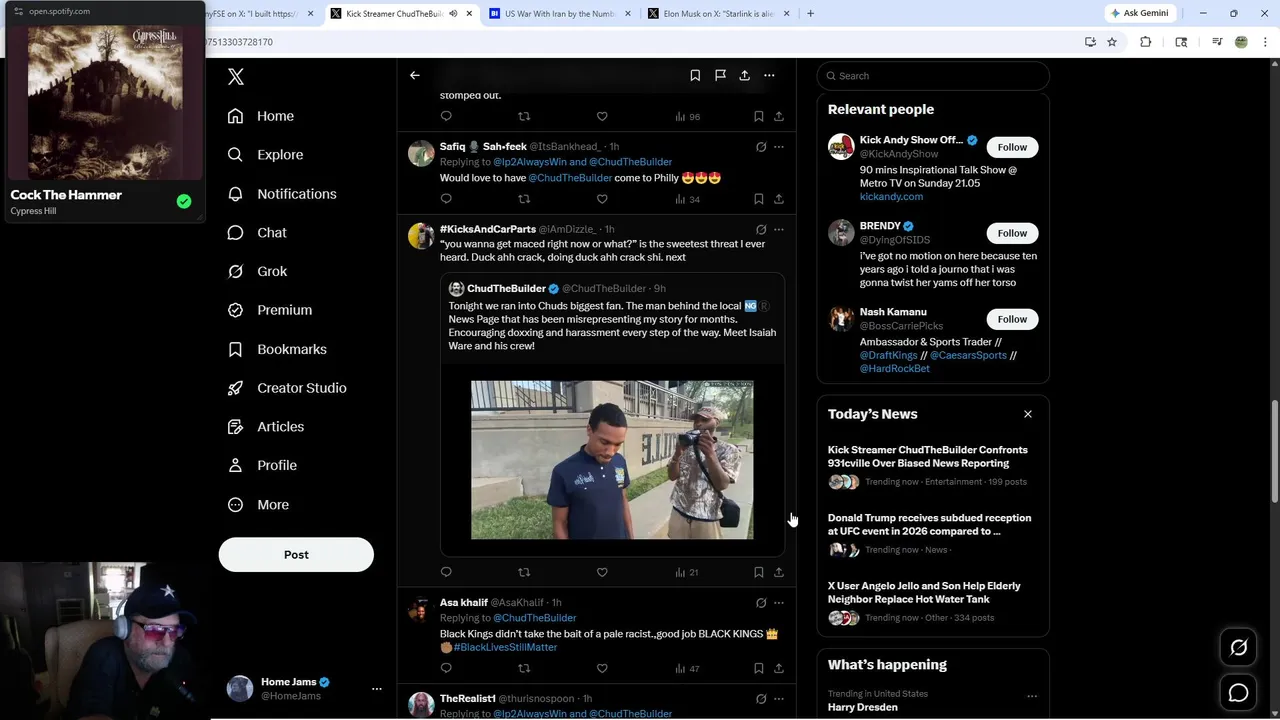Follow BRENDY account
The width and height of the screenshot is (1280, 720).
coord(1012,233)
